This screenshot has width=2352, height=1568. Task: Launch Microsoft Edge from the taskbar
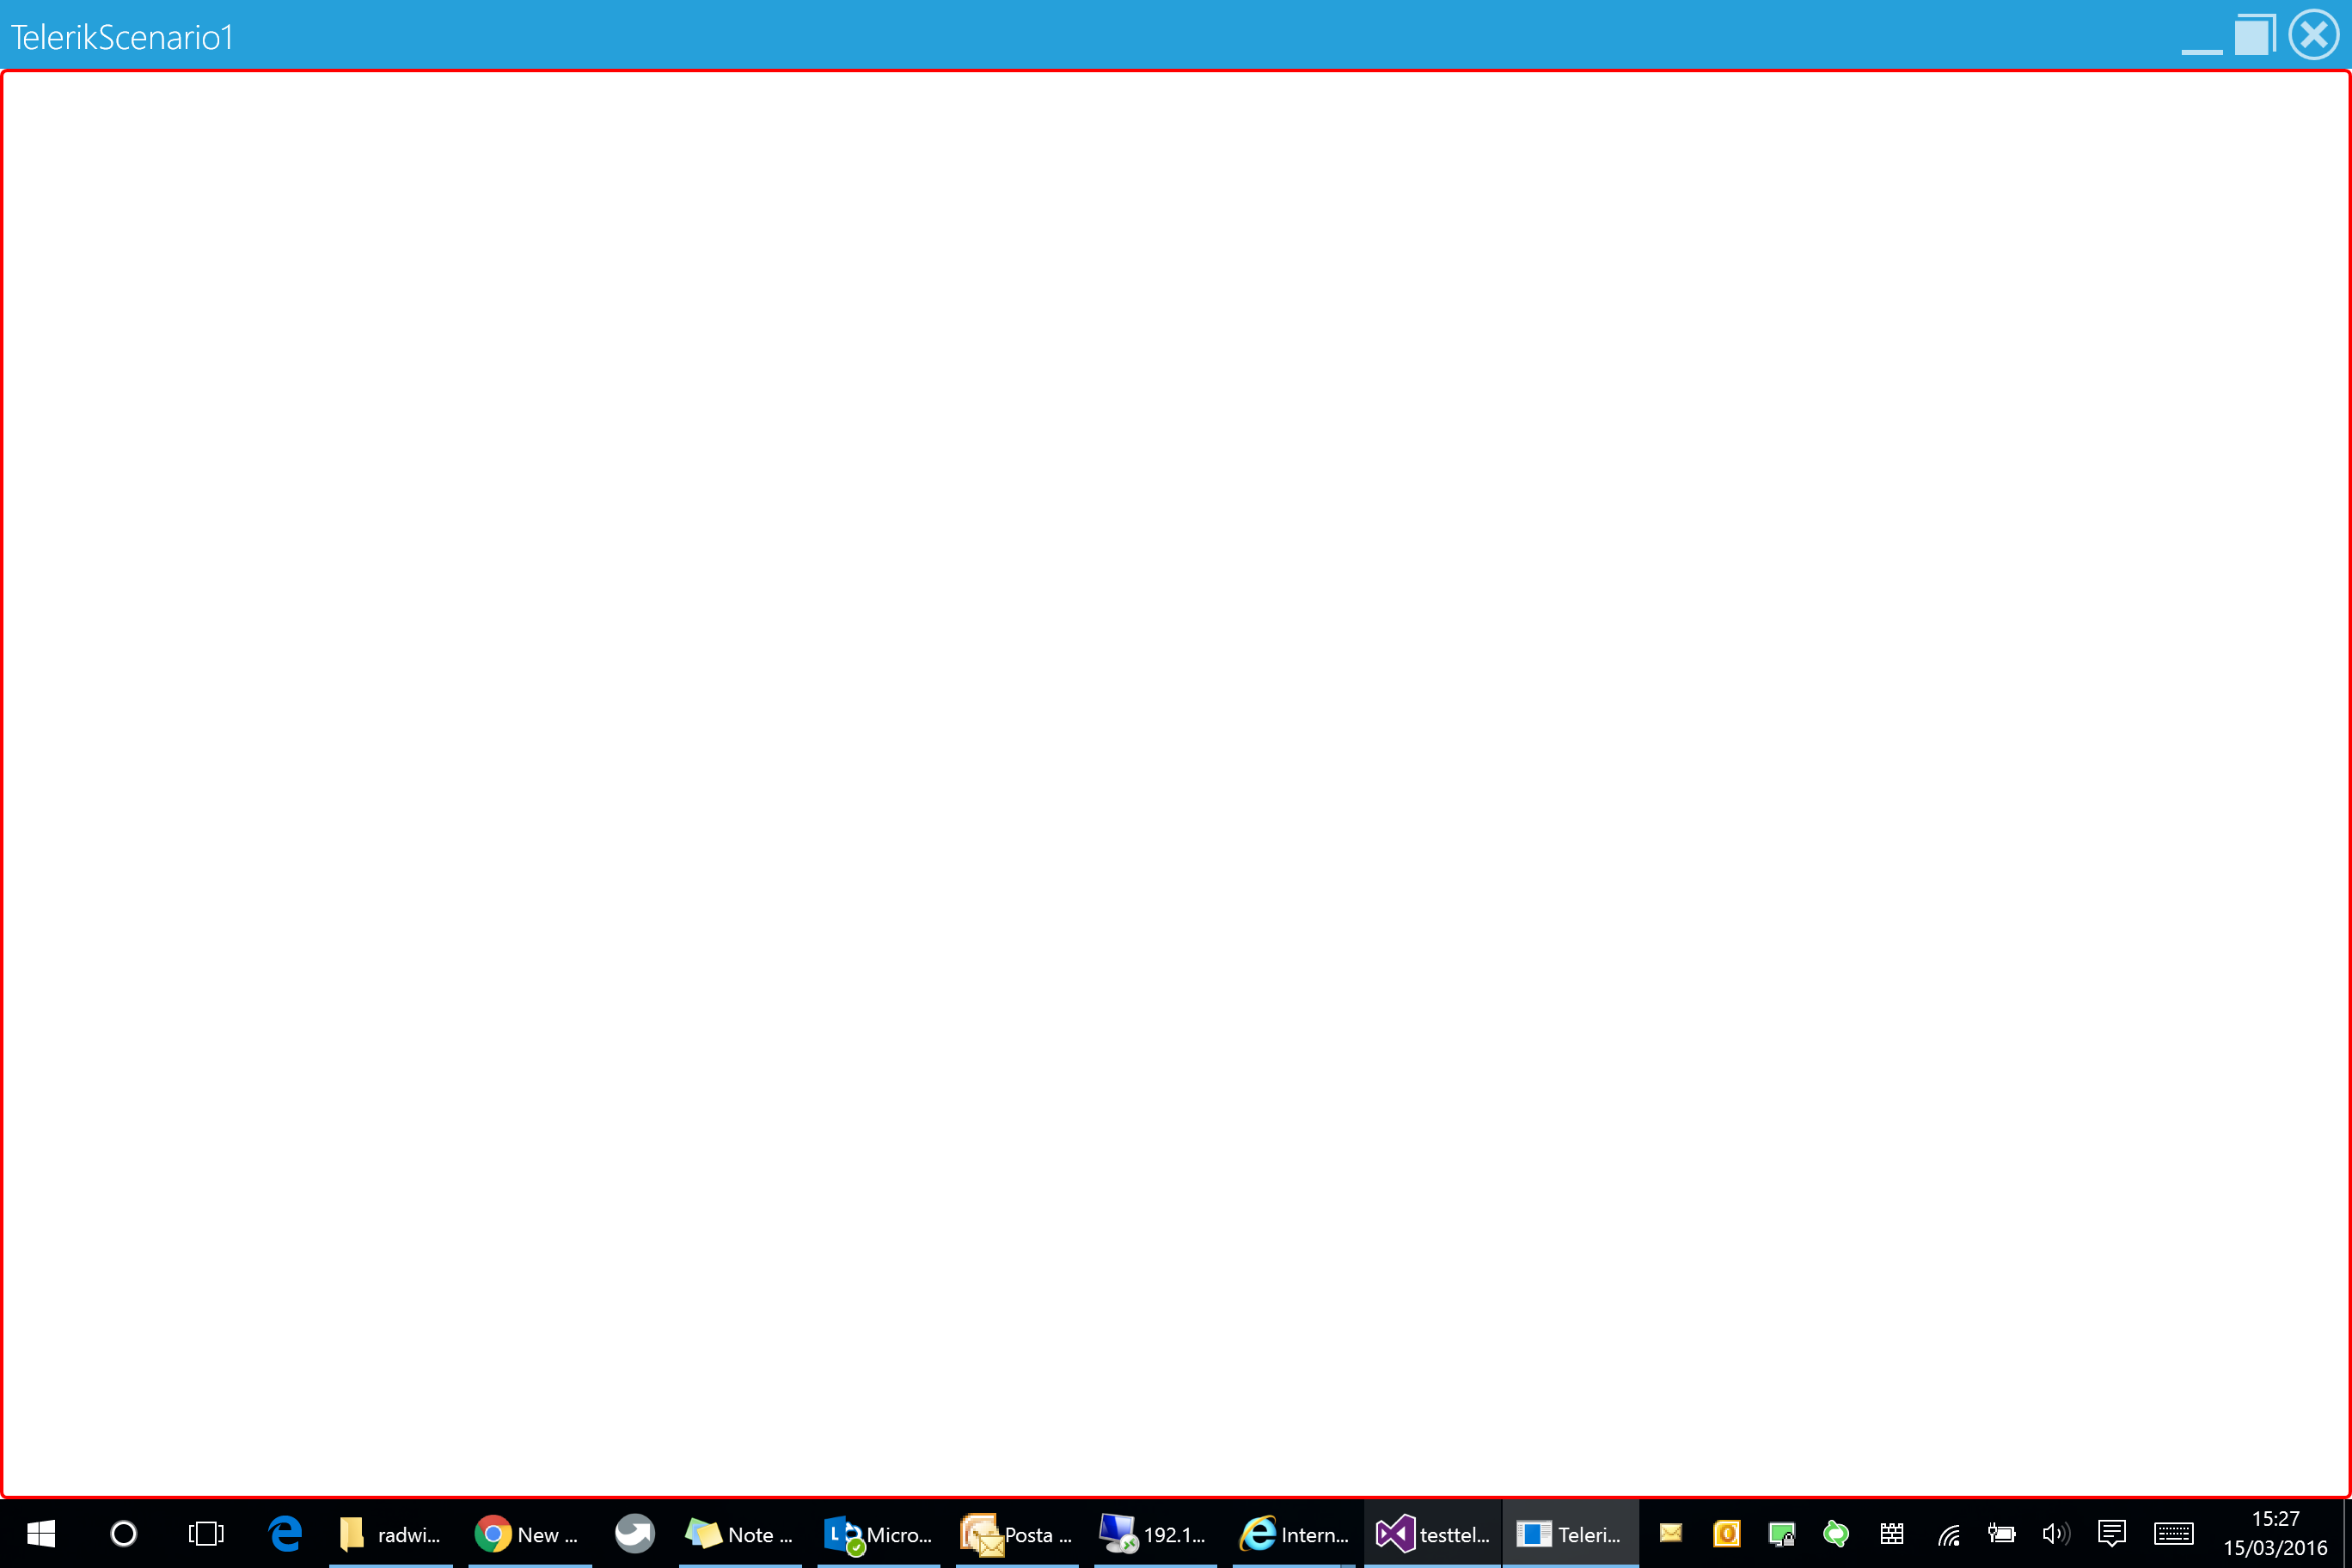click(286, 1534)
